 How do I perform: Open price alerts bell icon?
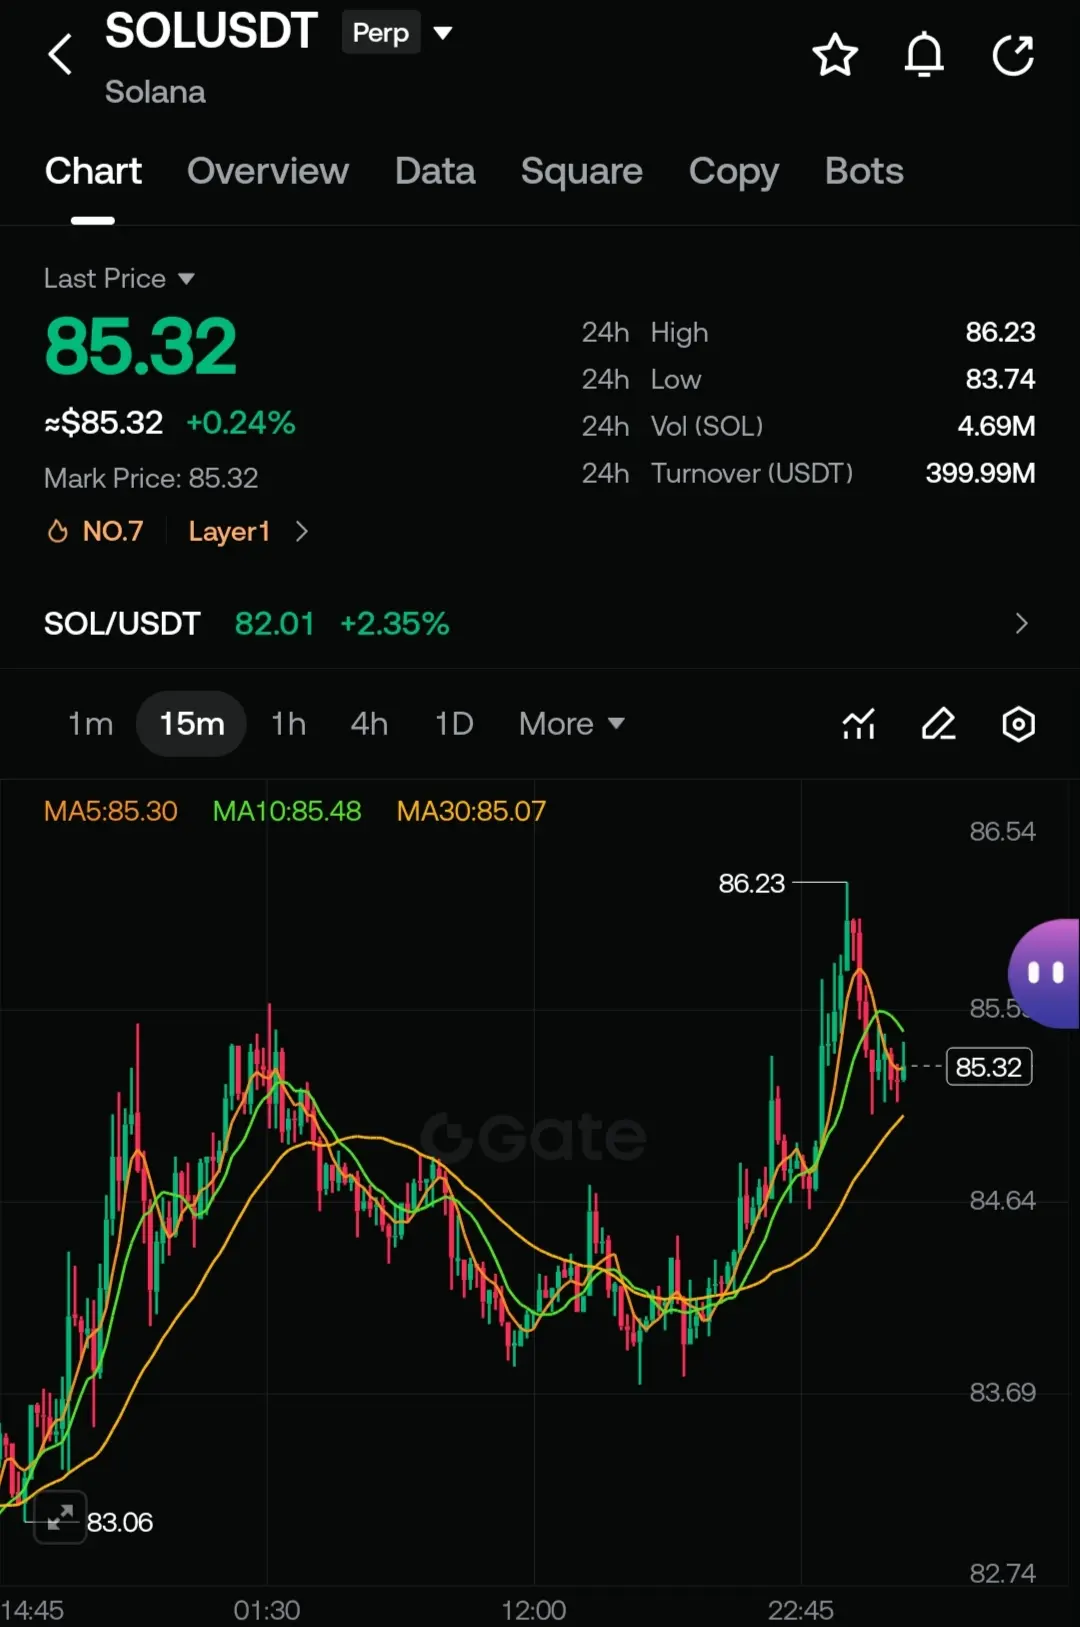(x=924, y=55)
